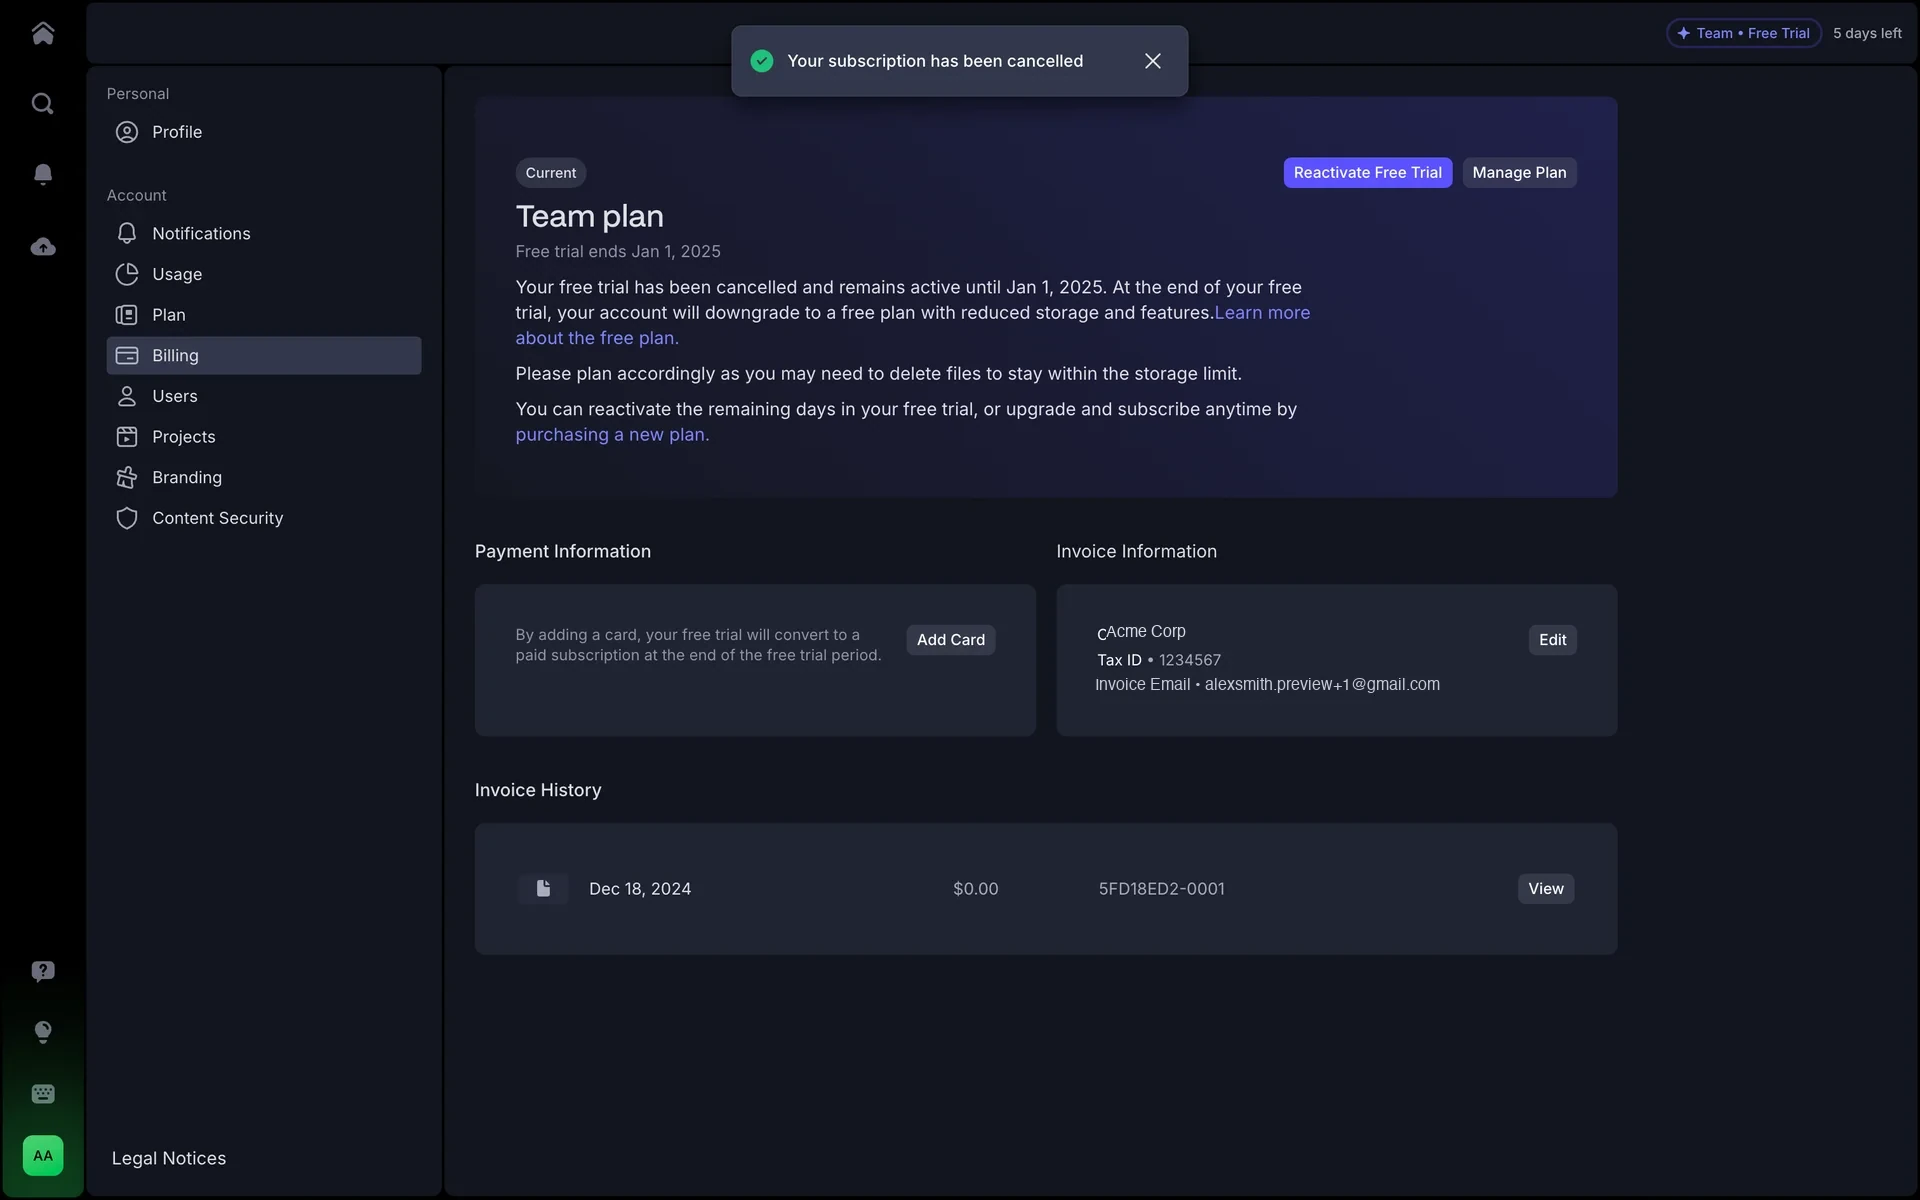Screen dimensions: 1920x1200
Task: Click the invoice document icon for Dec 18
Action: pyautogui.click(x=543, y=889)
